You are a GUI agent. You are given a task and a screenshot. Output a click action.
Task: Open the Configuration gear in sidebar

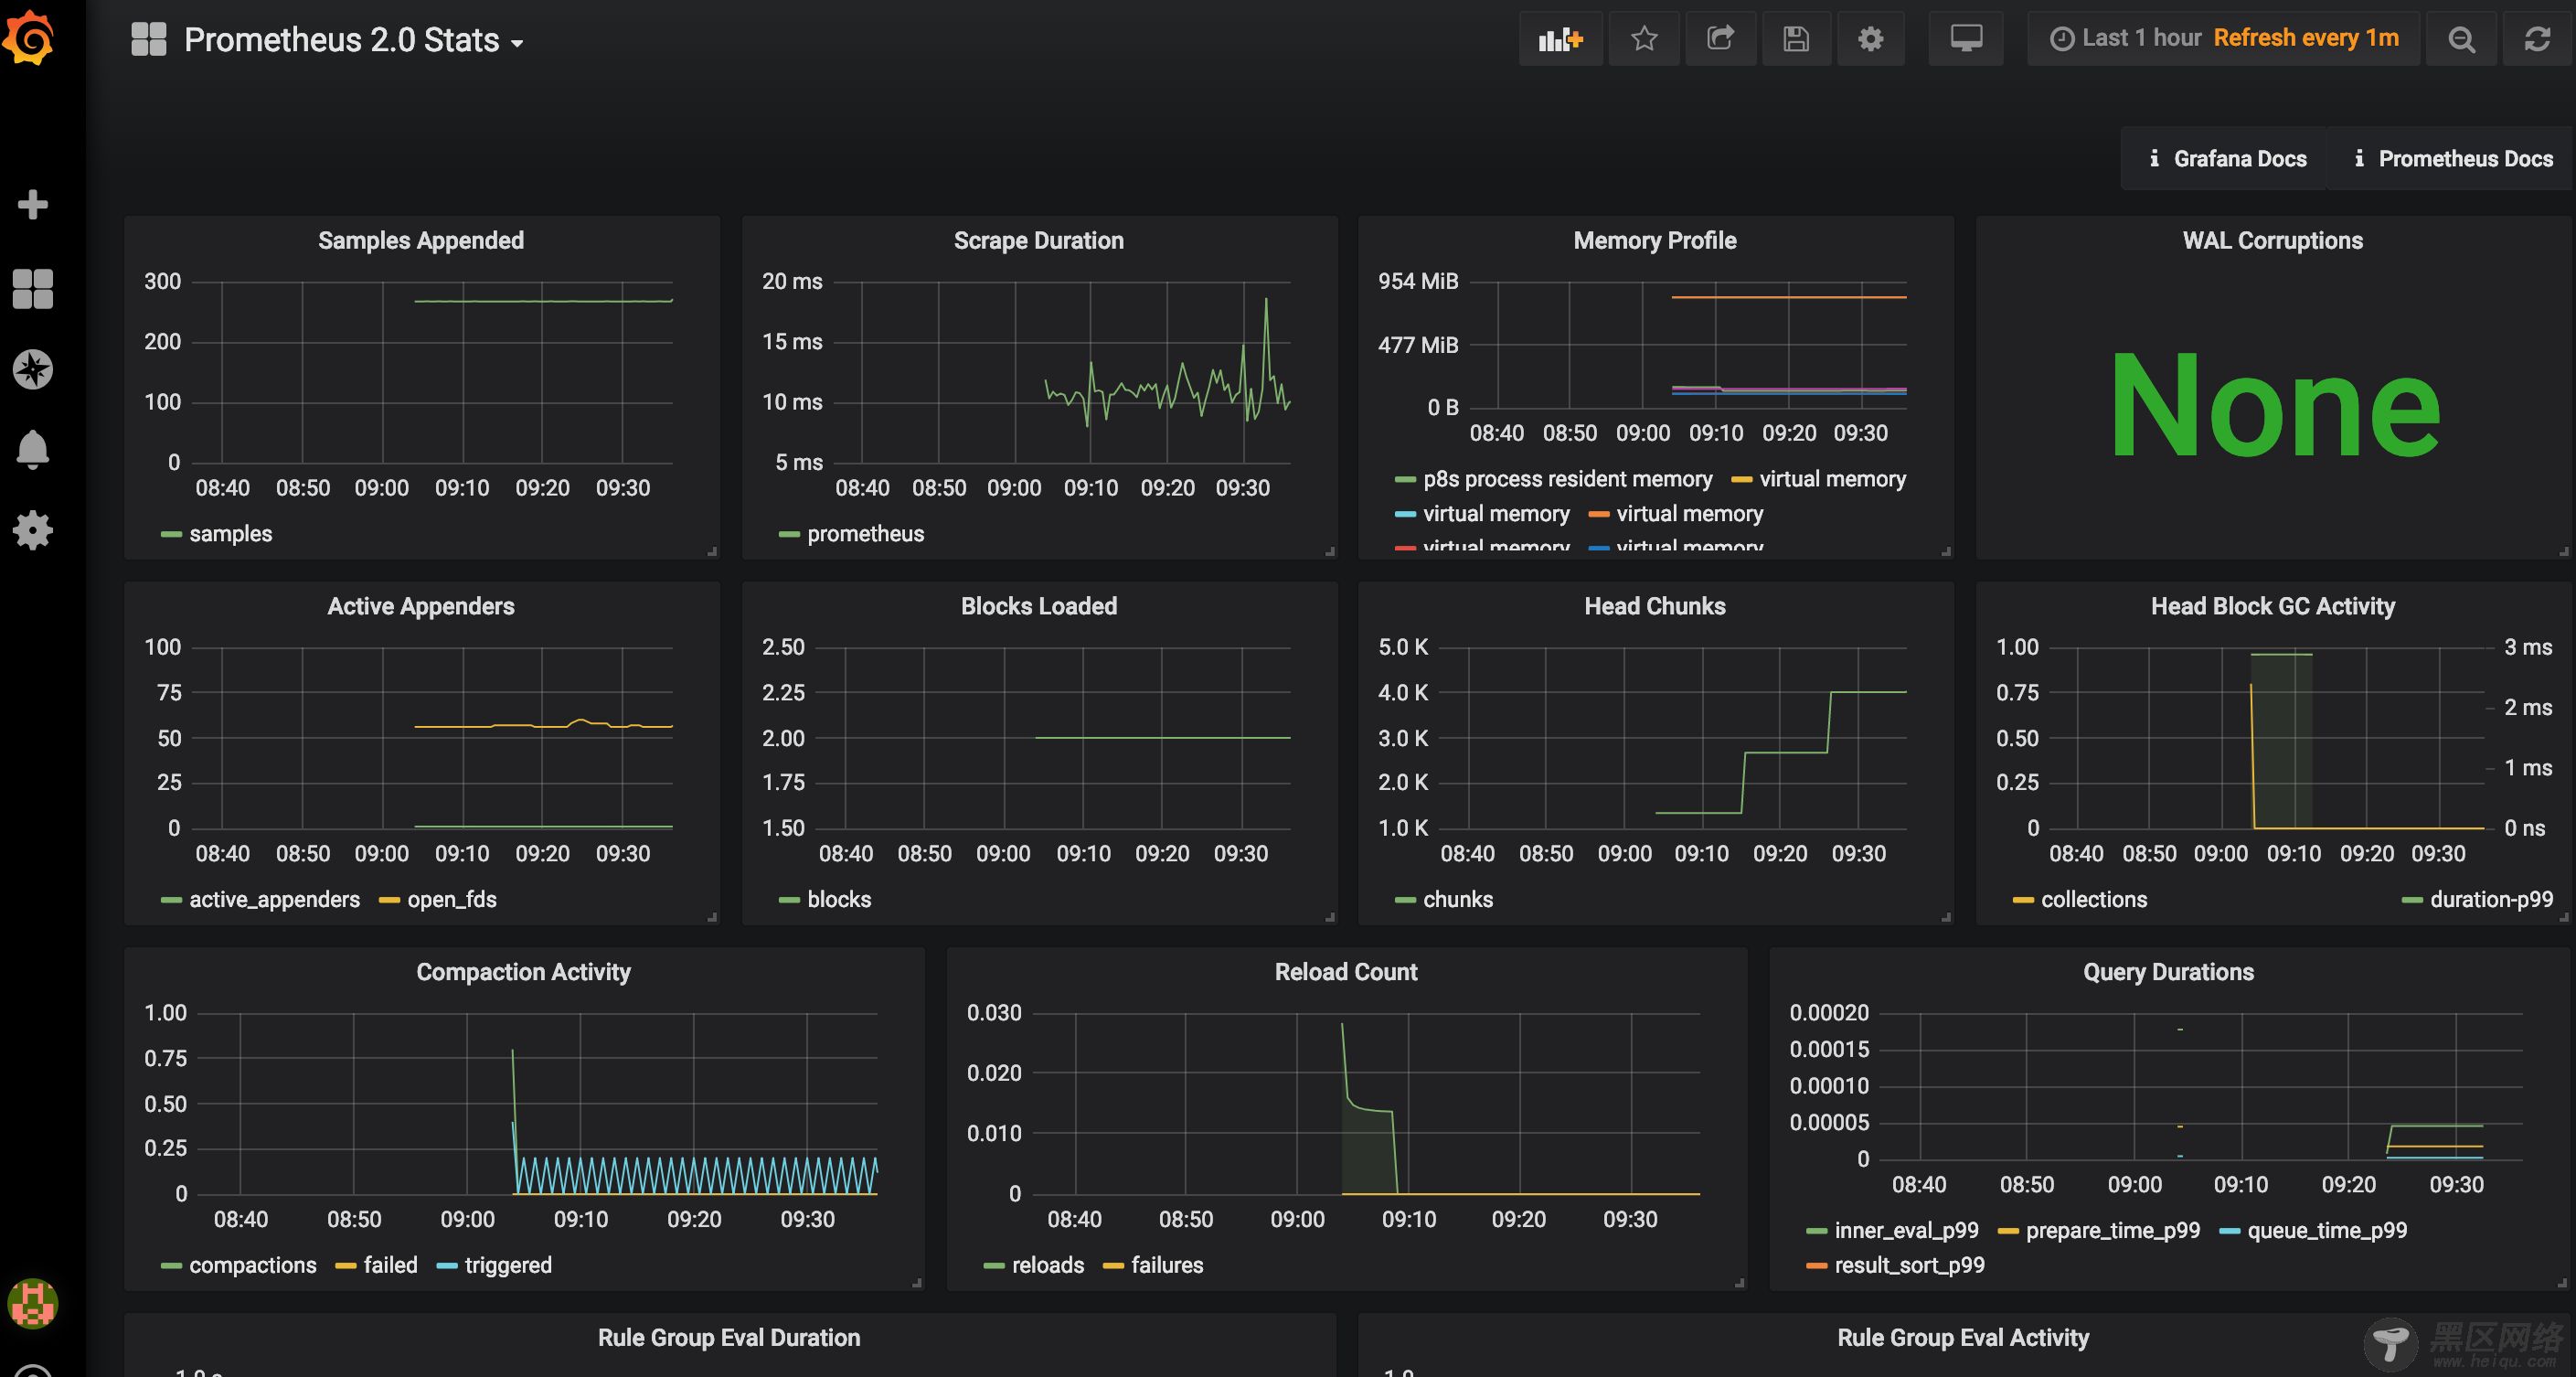click(33, 530)
